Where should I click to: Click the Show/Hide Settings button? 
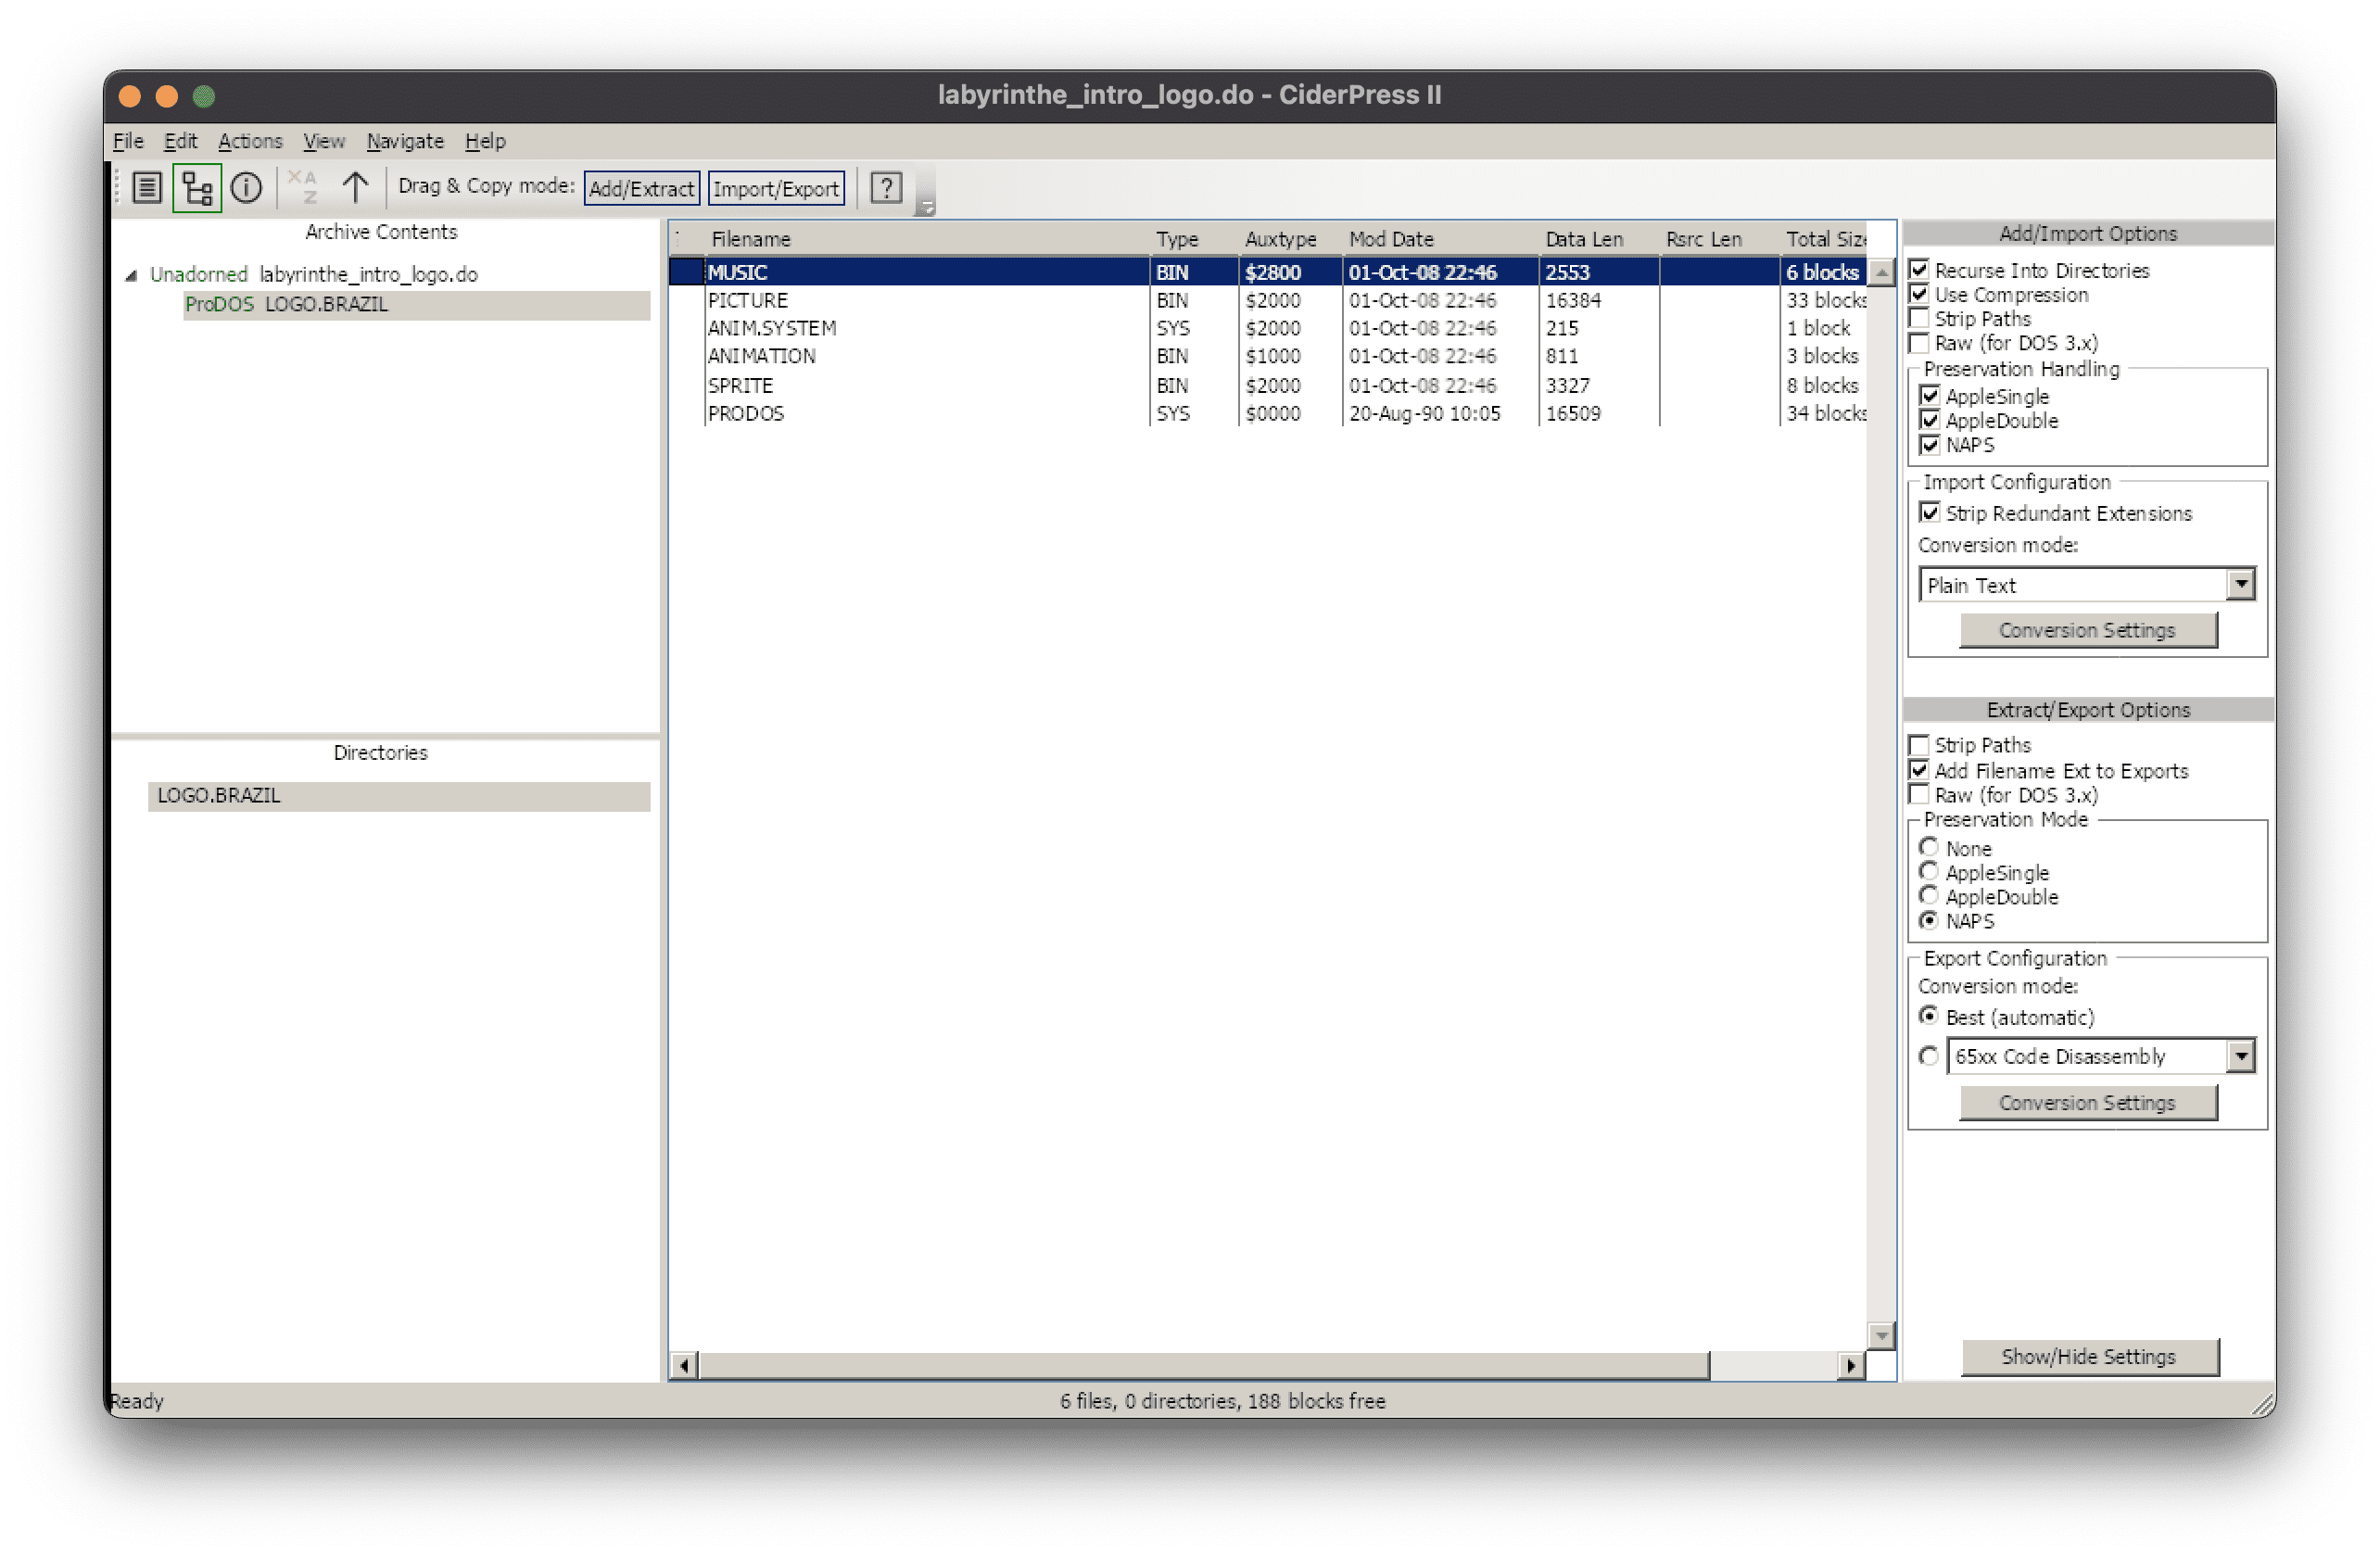2089,1356
